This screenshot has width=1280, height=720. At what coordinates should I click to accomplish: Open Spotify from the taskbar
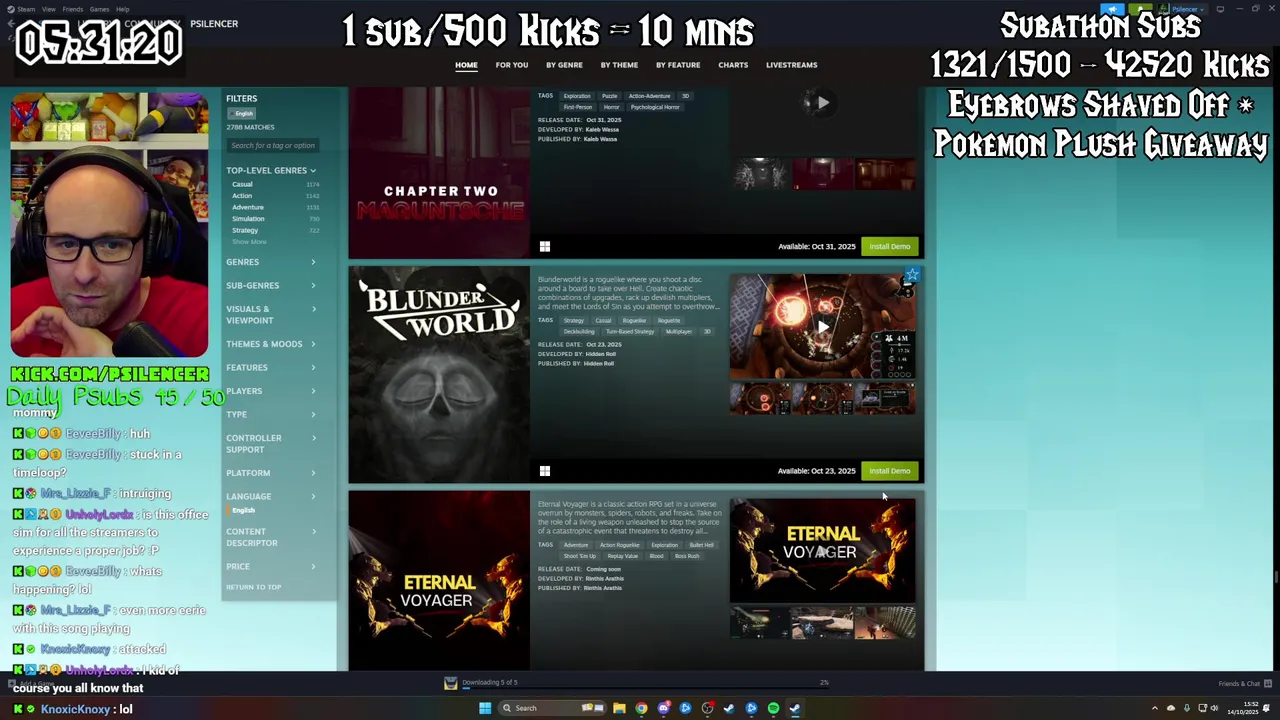[773, 708]
